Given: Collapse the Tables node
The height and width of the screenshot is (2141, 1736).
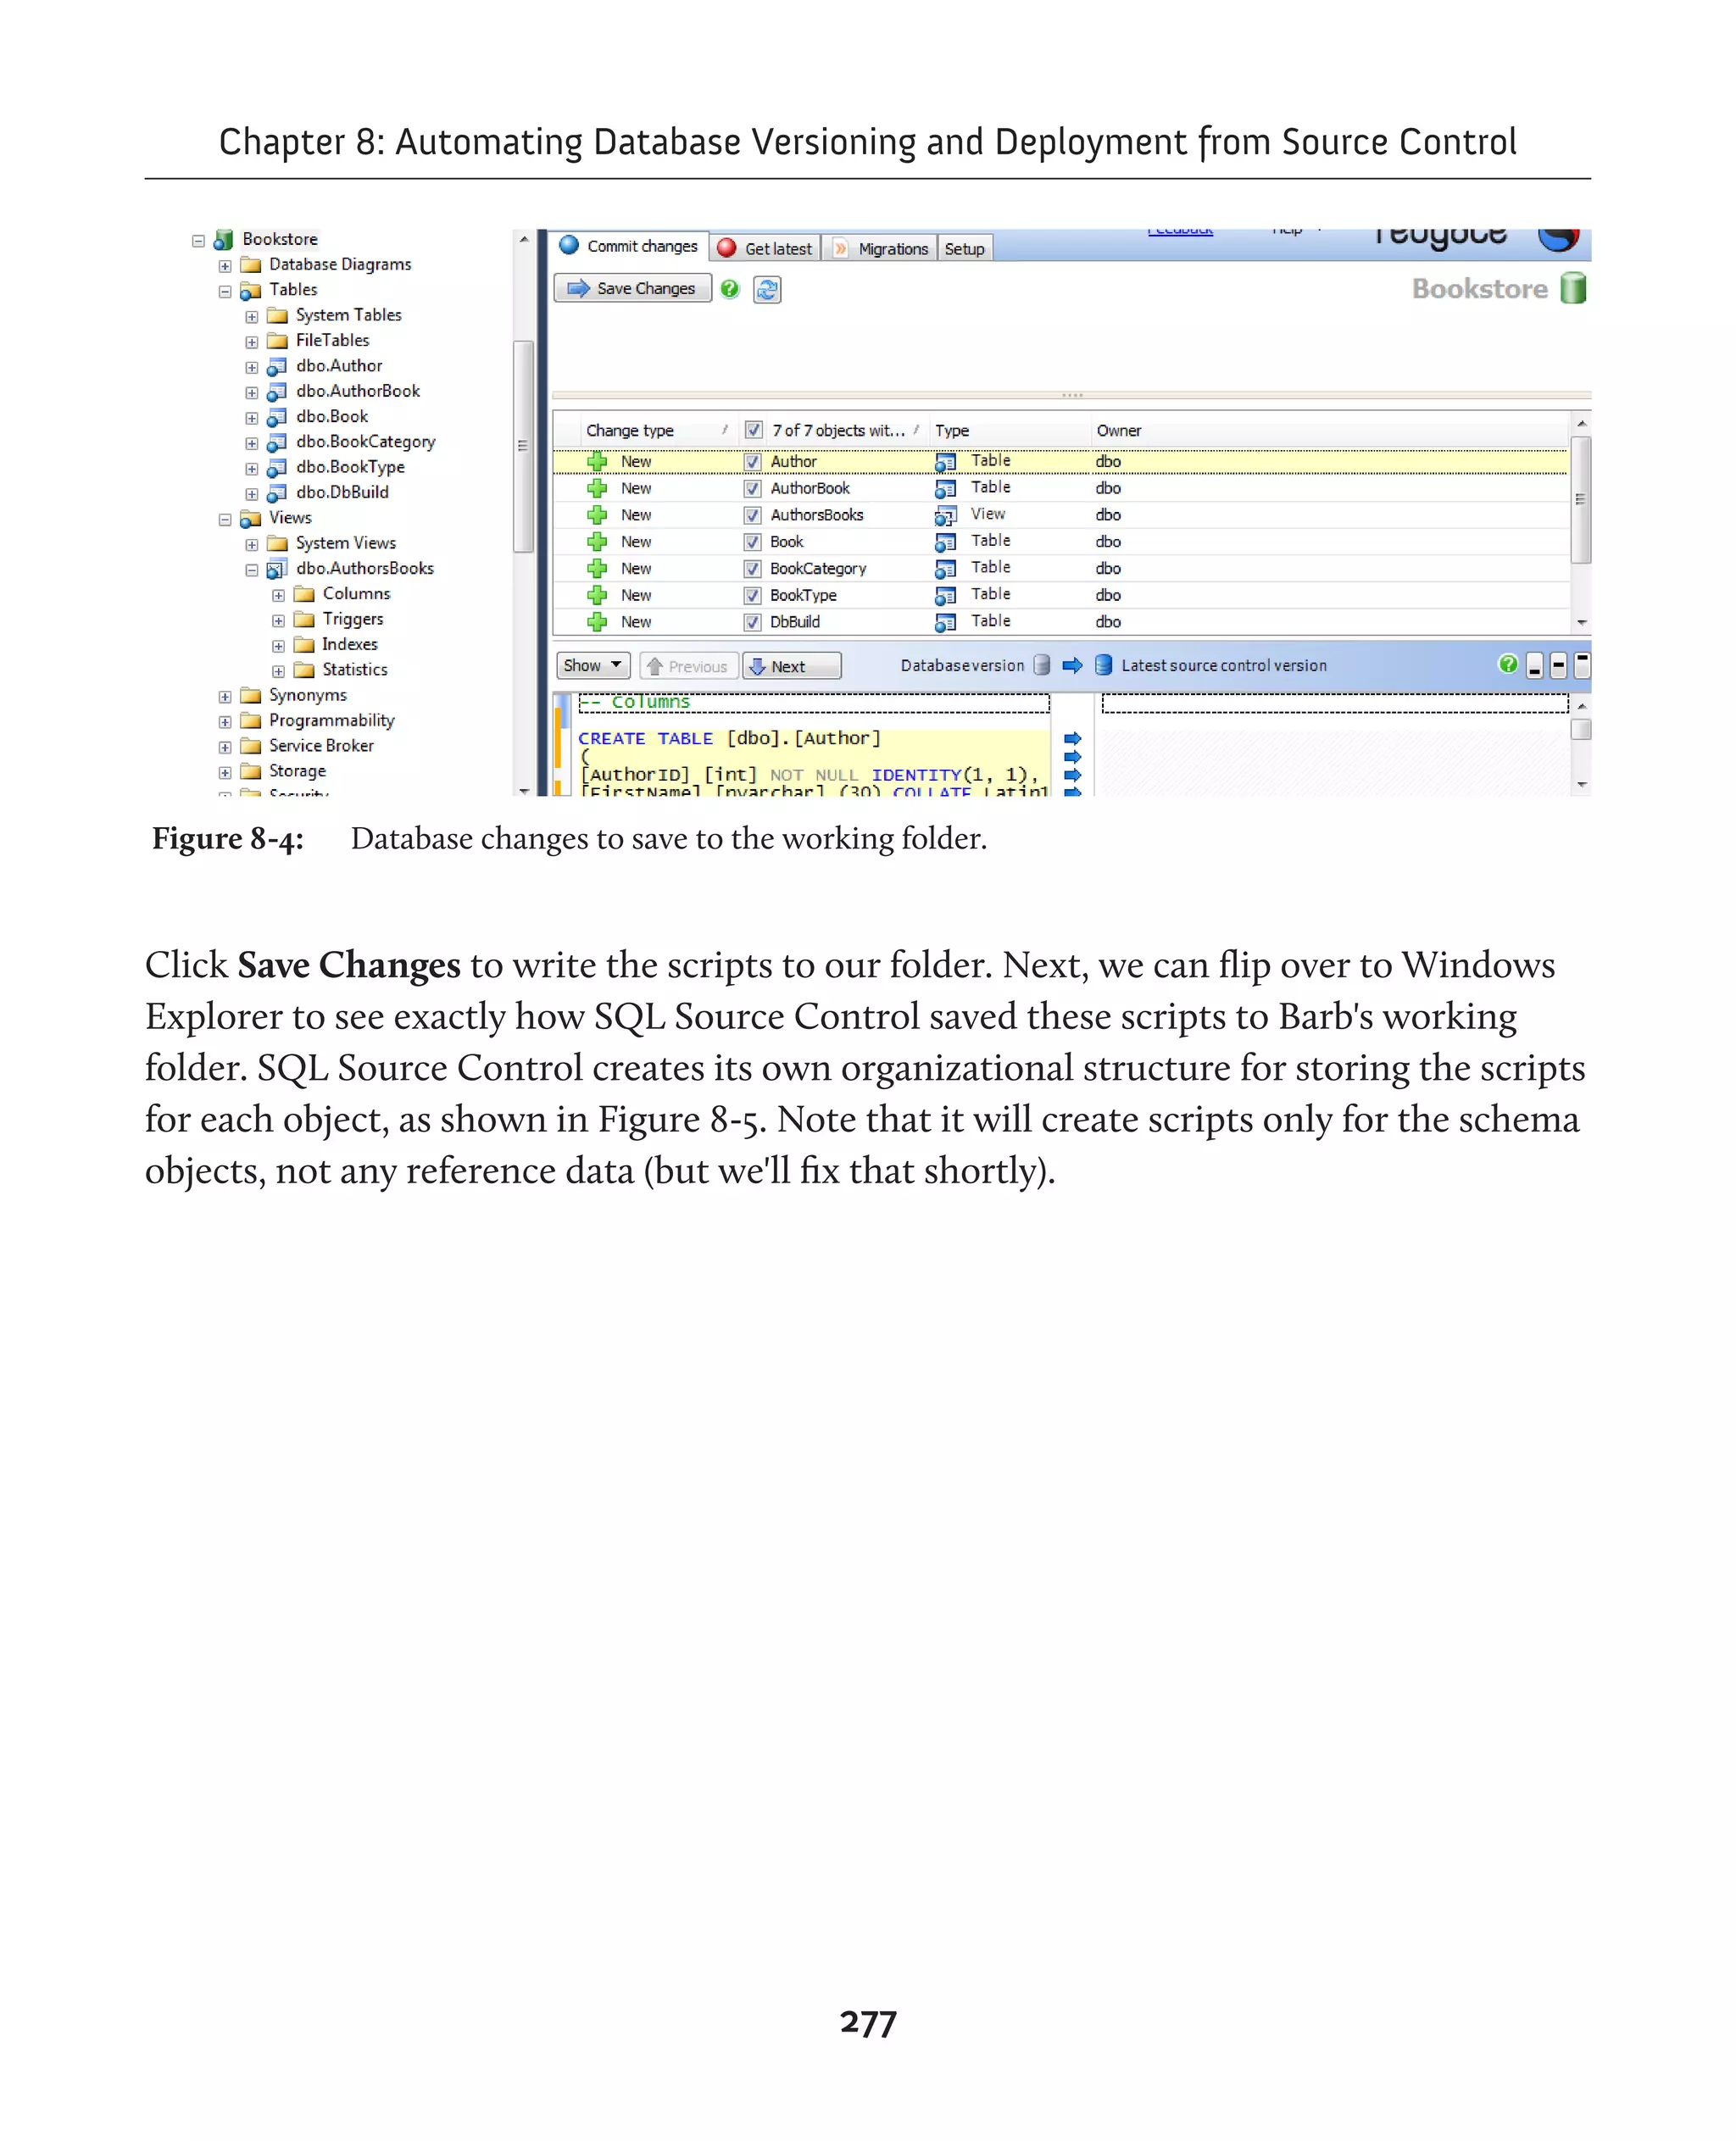Looking at the screenshot, I should click(x=225, y=292).
